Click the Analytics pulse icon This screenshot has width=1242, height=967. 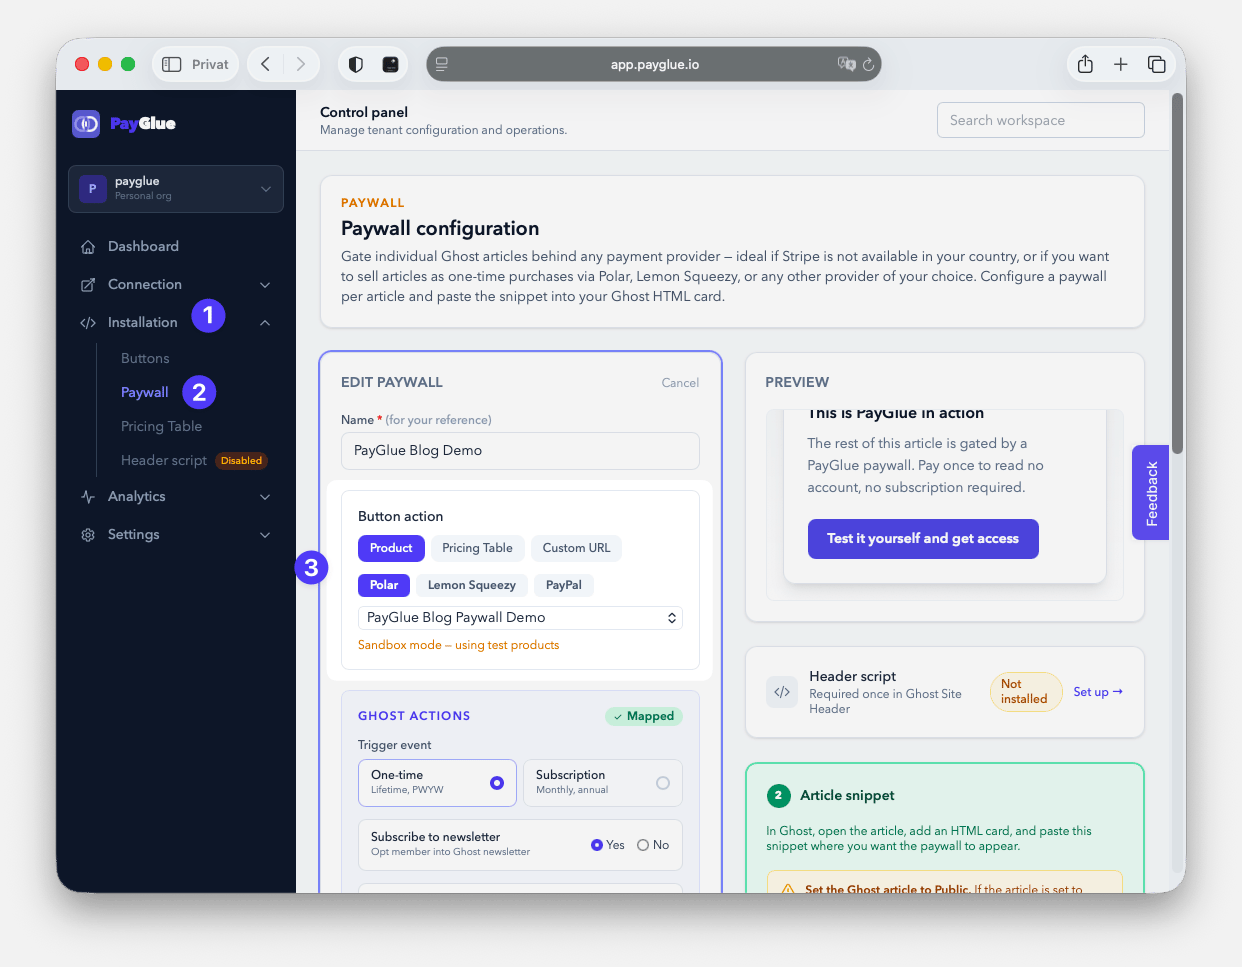point(88,497)
